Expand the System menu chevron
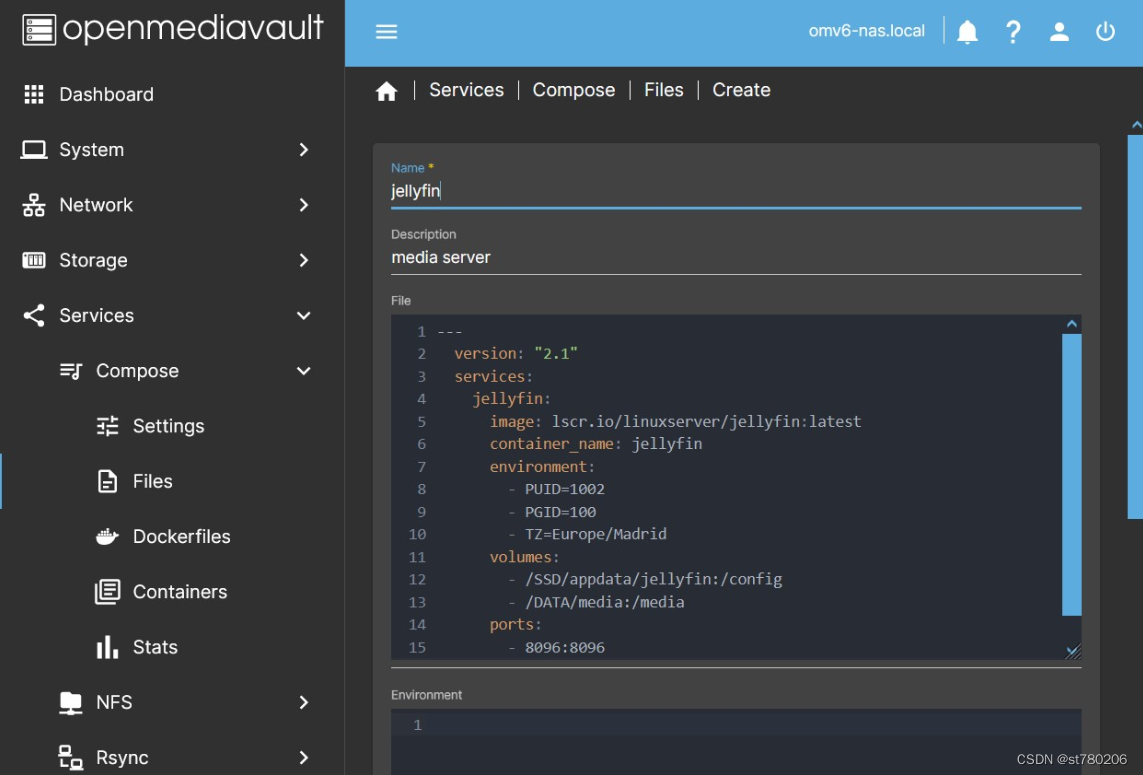This screenshot has width=1143, height=775. 304,149
